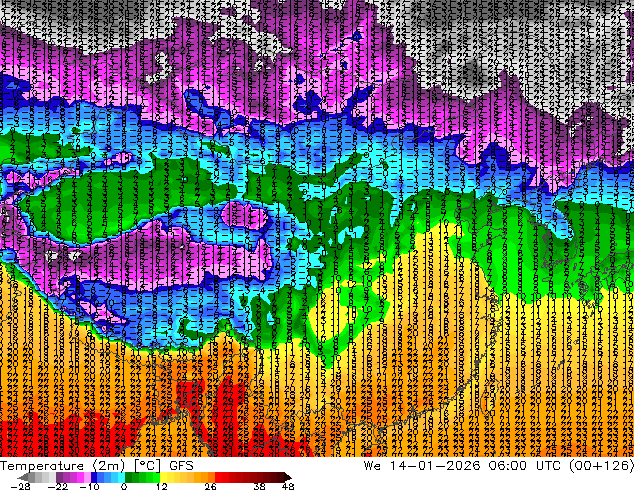The image size is (634, 490).
Task: Click the '[°C]' unit label
Action: coord(147,466)
